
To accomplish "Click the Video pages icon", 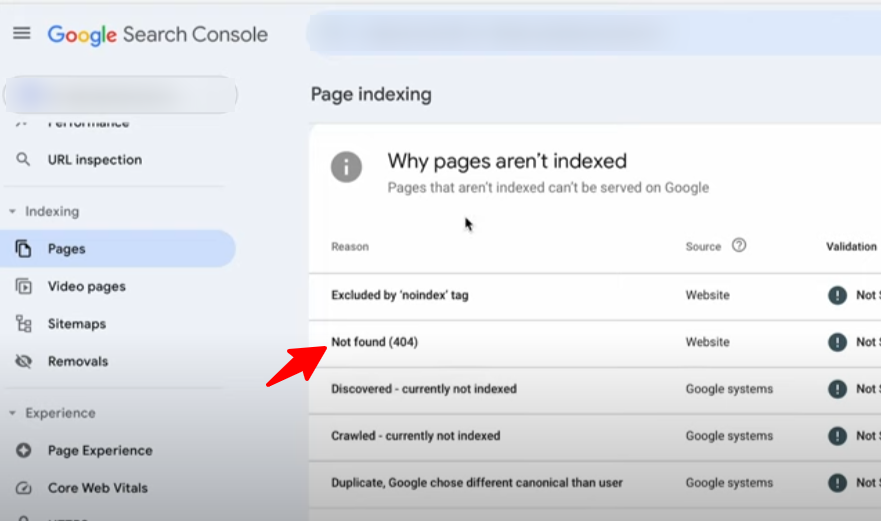I will point(23,286).
